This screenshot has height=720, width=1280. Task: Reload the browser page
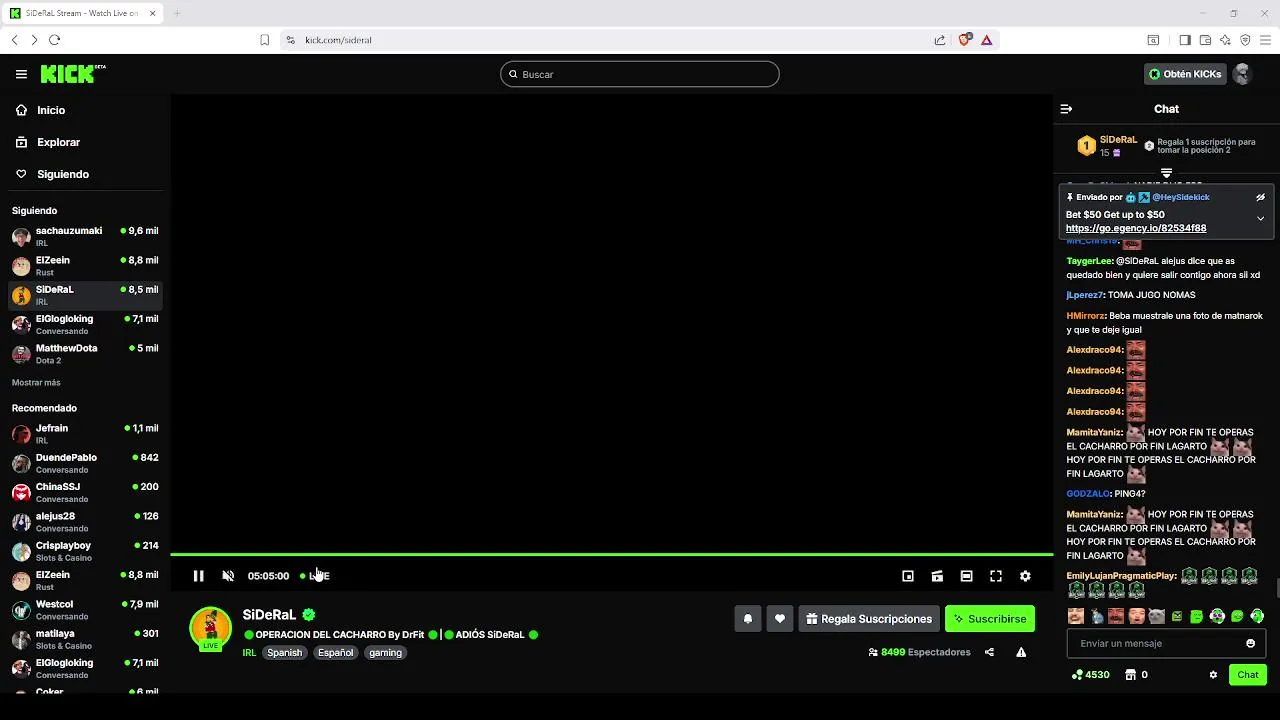pyautogui.click(x=54, y=40)
